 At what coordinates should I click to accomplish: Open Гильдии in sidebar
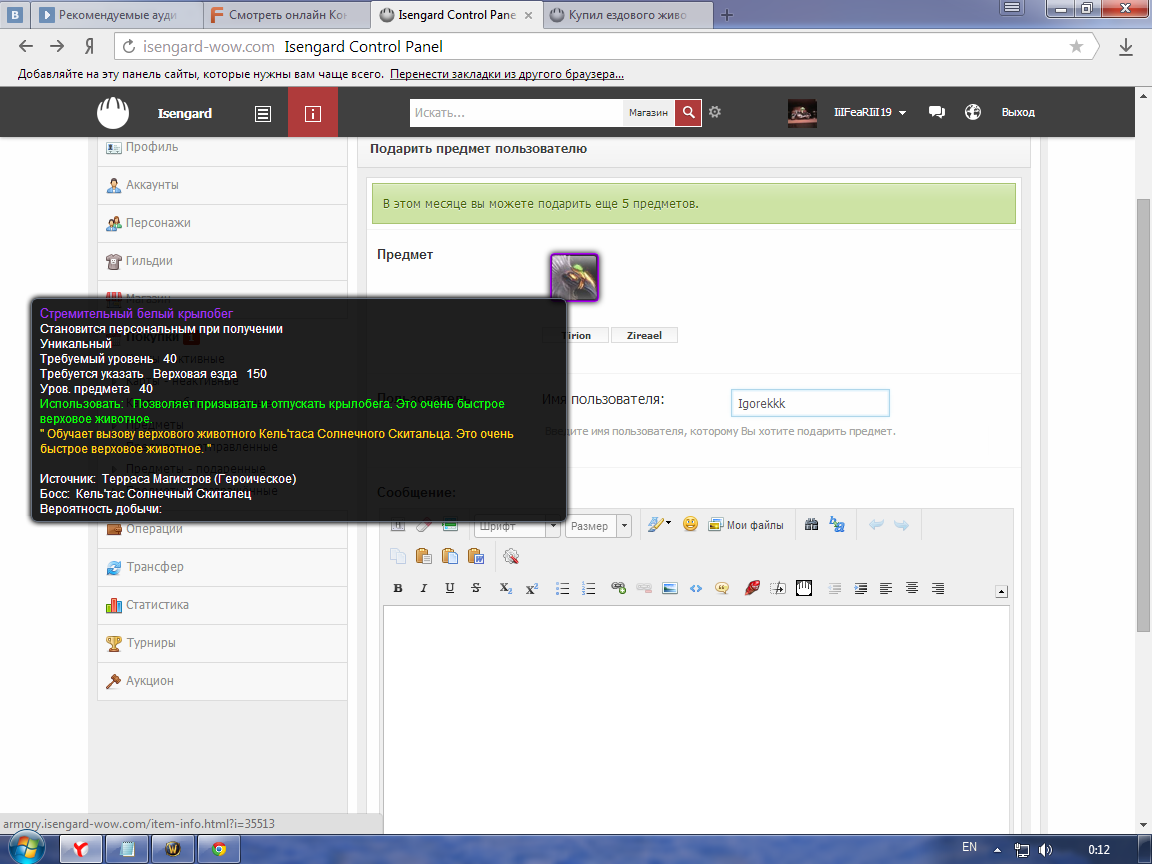(x=223, y=262)
